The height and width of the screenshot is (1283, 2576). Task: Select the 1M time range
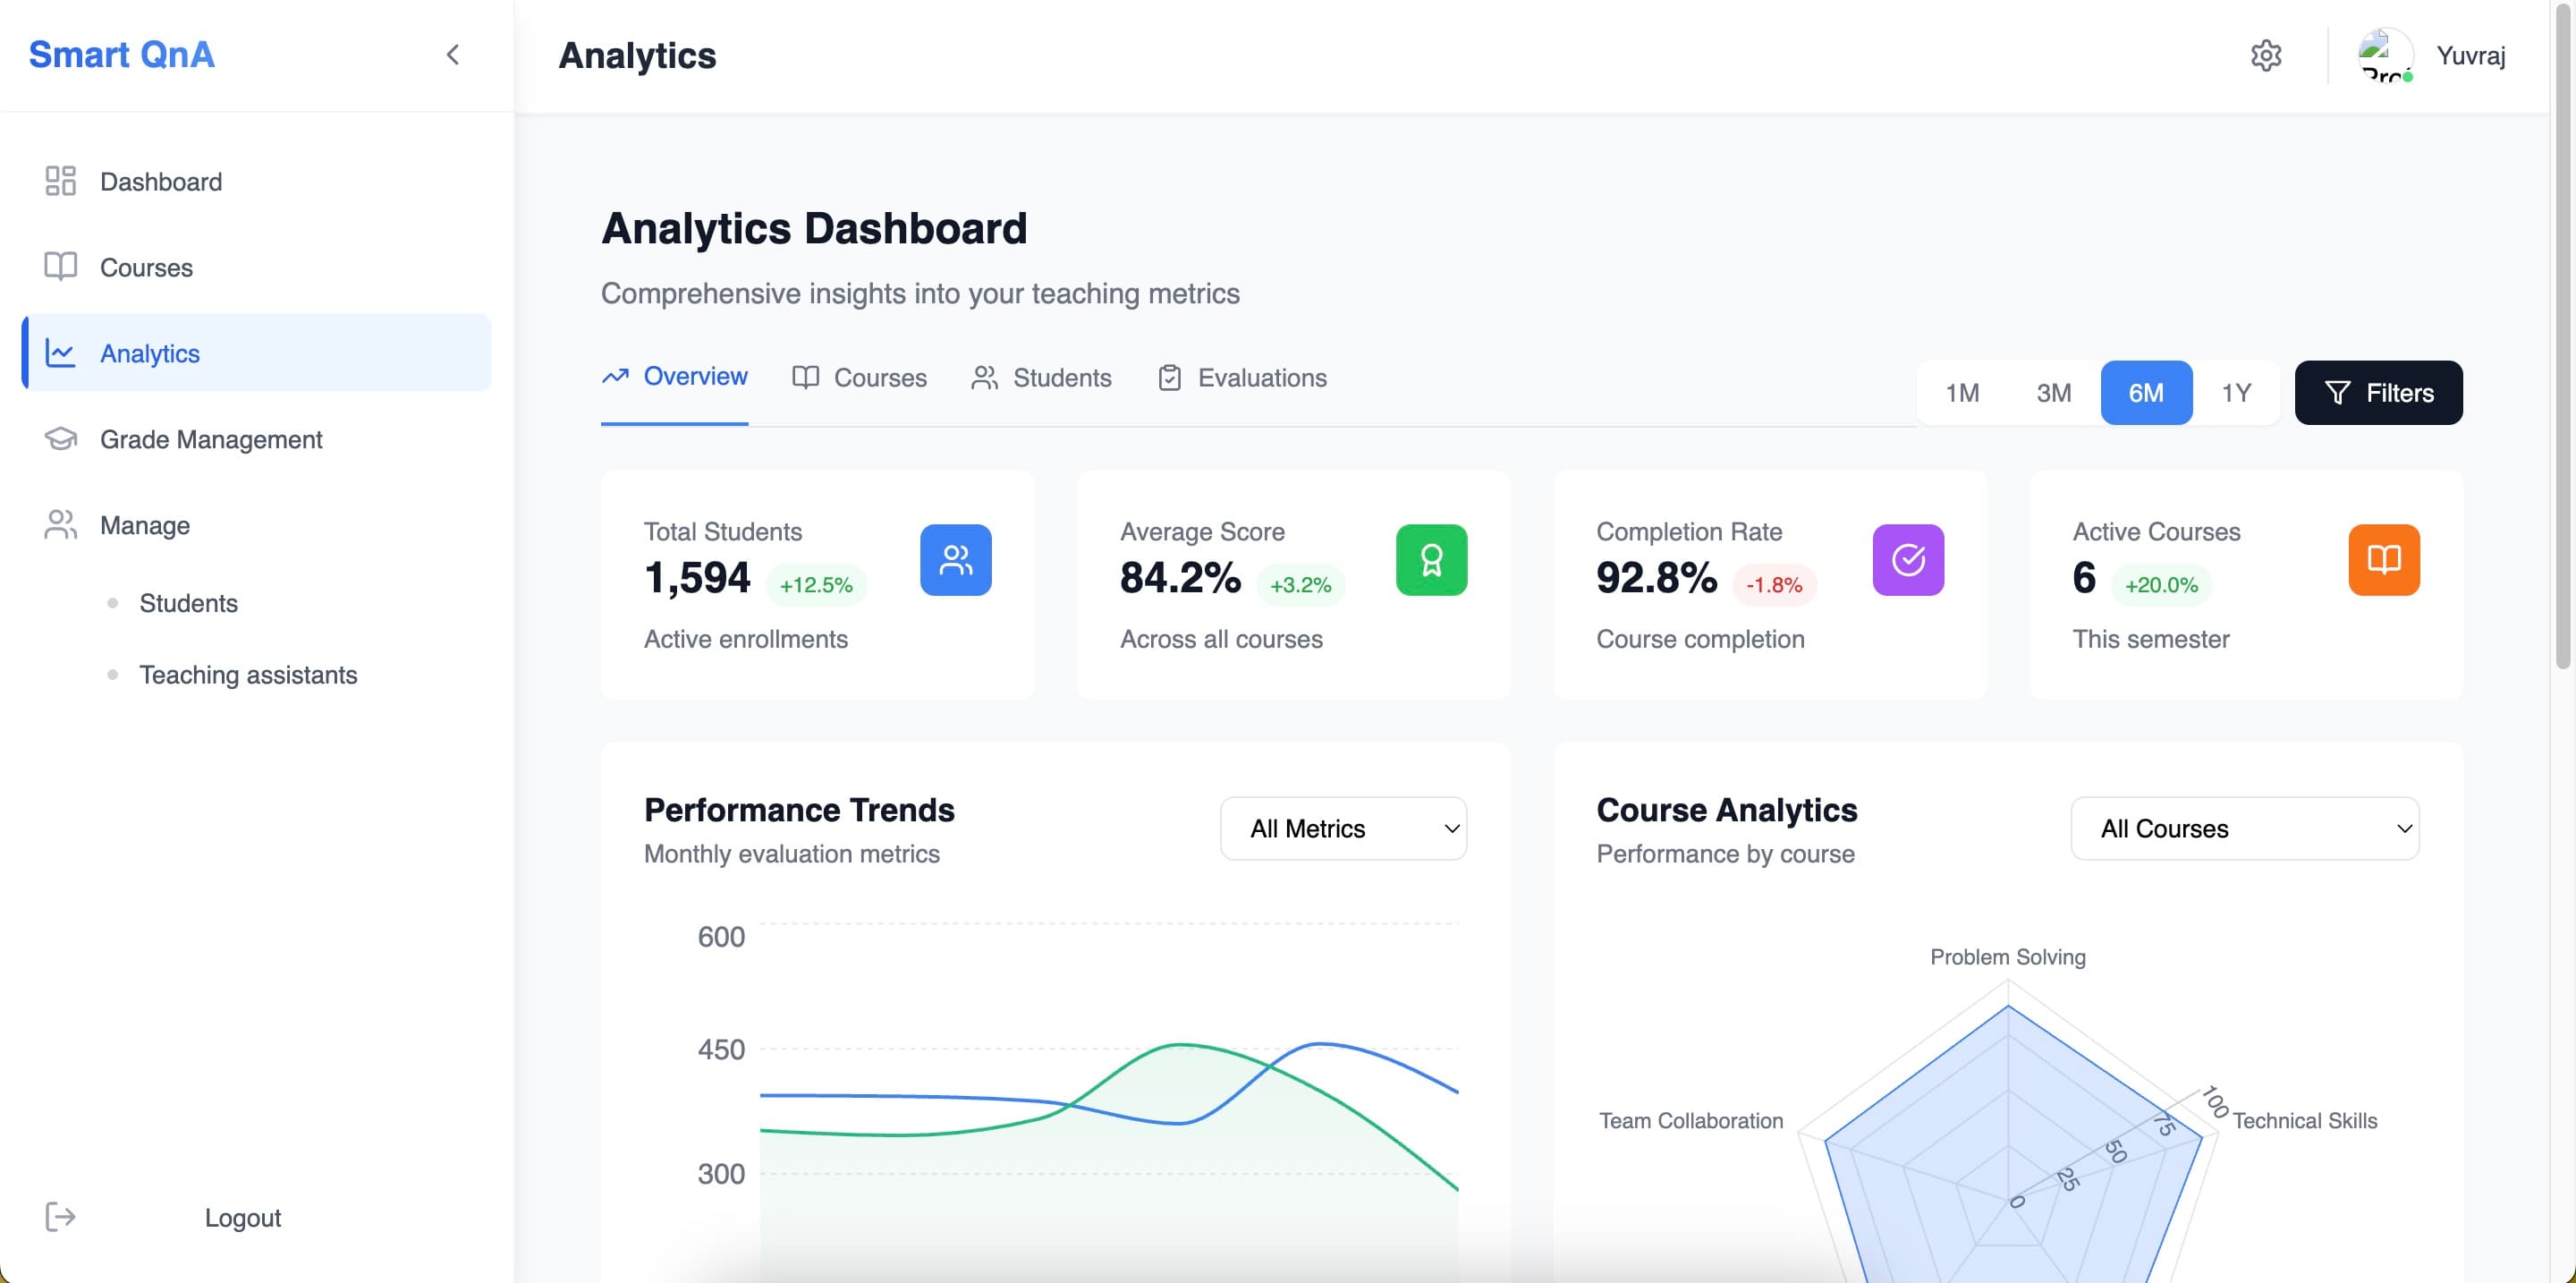(1962, 393)
